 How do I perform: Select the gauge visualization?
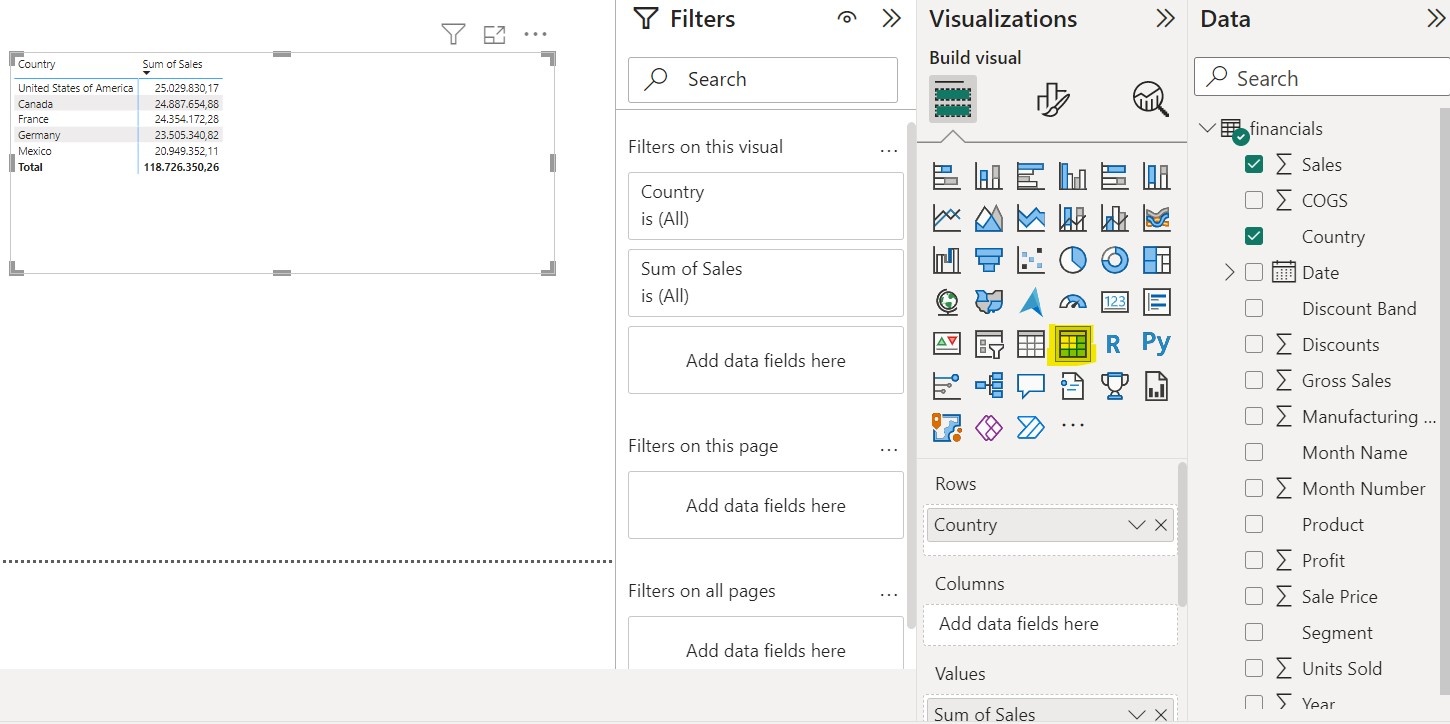click(x=1072, y=301)
